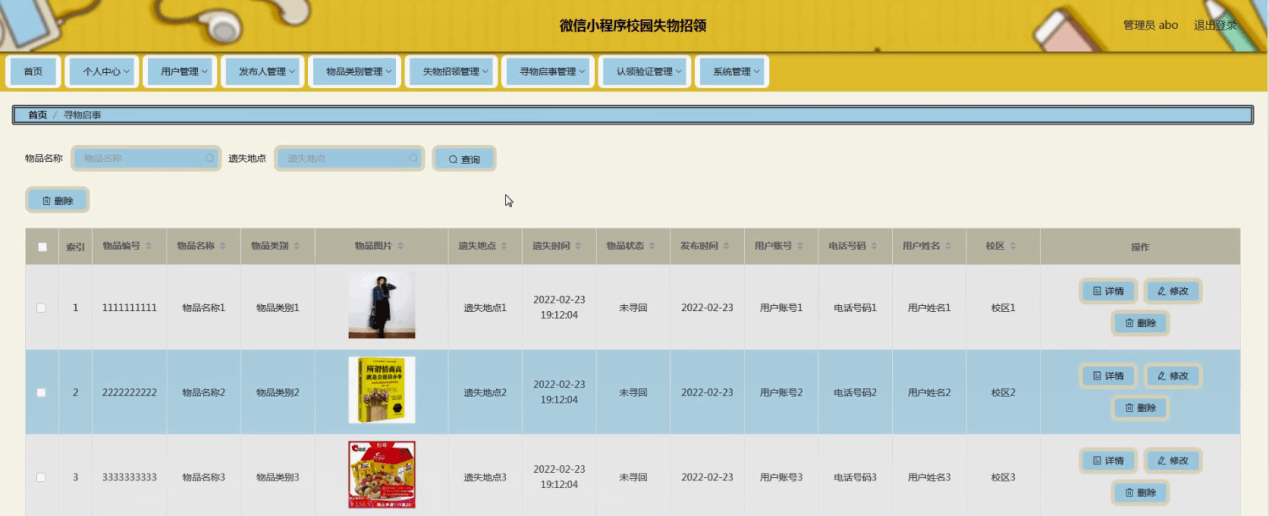Click 寻物启事 in the breadcrumb

pyautogui.click(x=82, y=115)
